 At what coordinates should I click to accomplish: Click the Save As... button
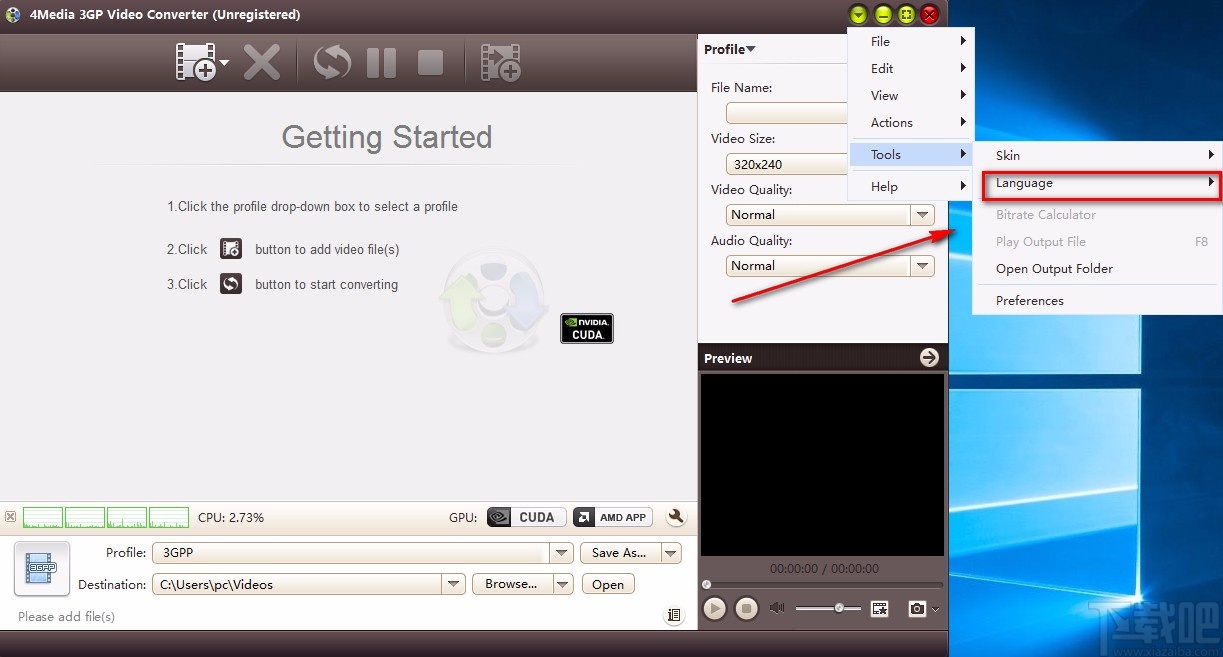point(619,553)
